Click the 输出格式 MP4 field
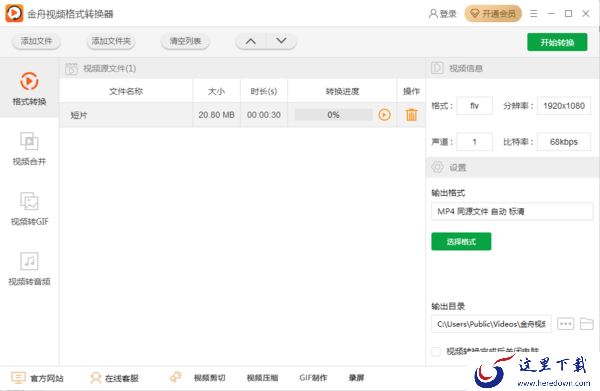This screenshot has height=391, width=600. (x=512, y=211)
